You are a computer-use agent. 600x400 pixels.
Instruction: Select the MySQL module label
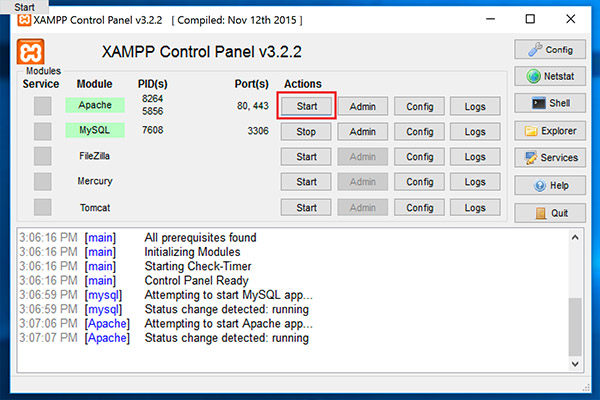(95, 130)
